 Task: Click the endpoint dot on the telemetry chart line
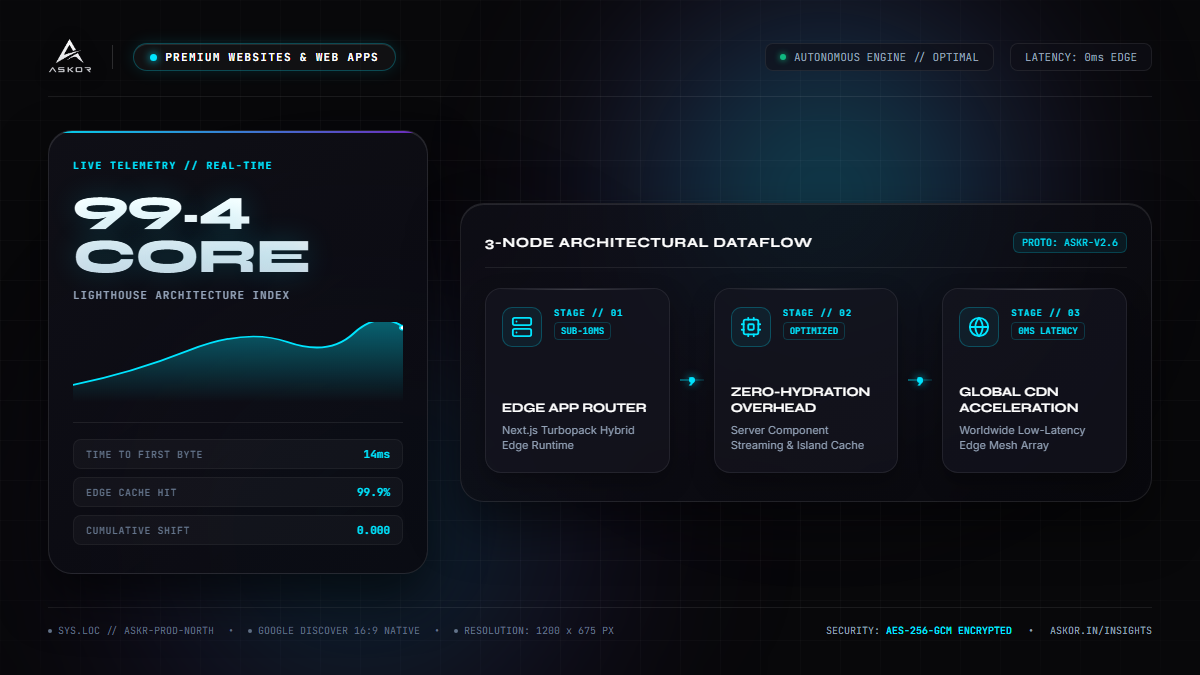click(x=401, y=327)
